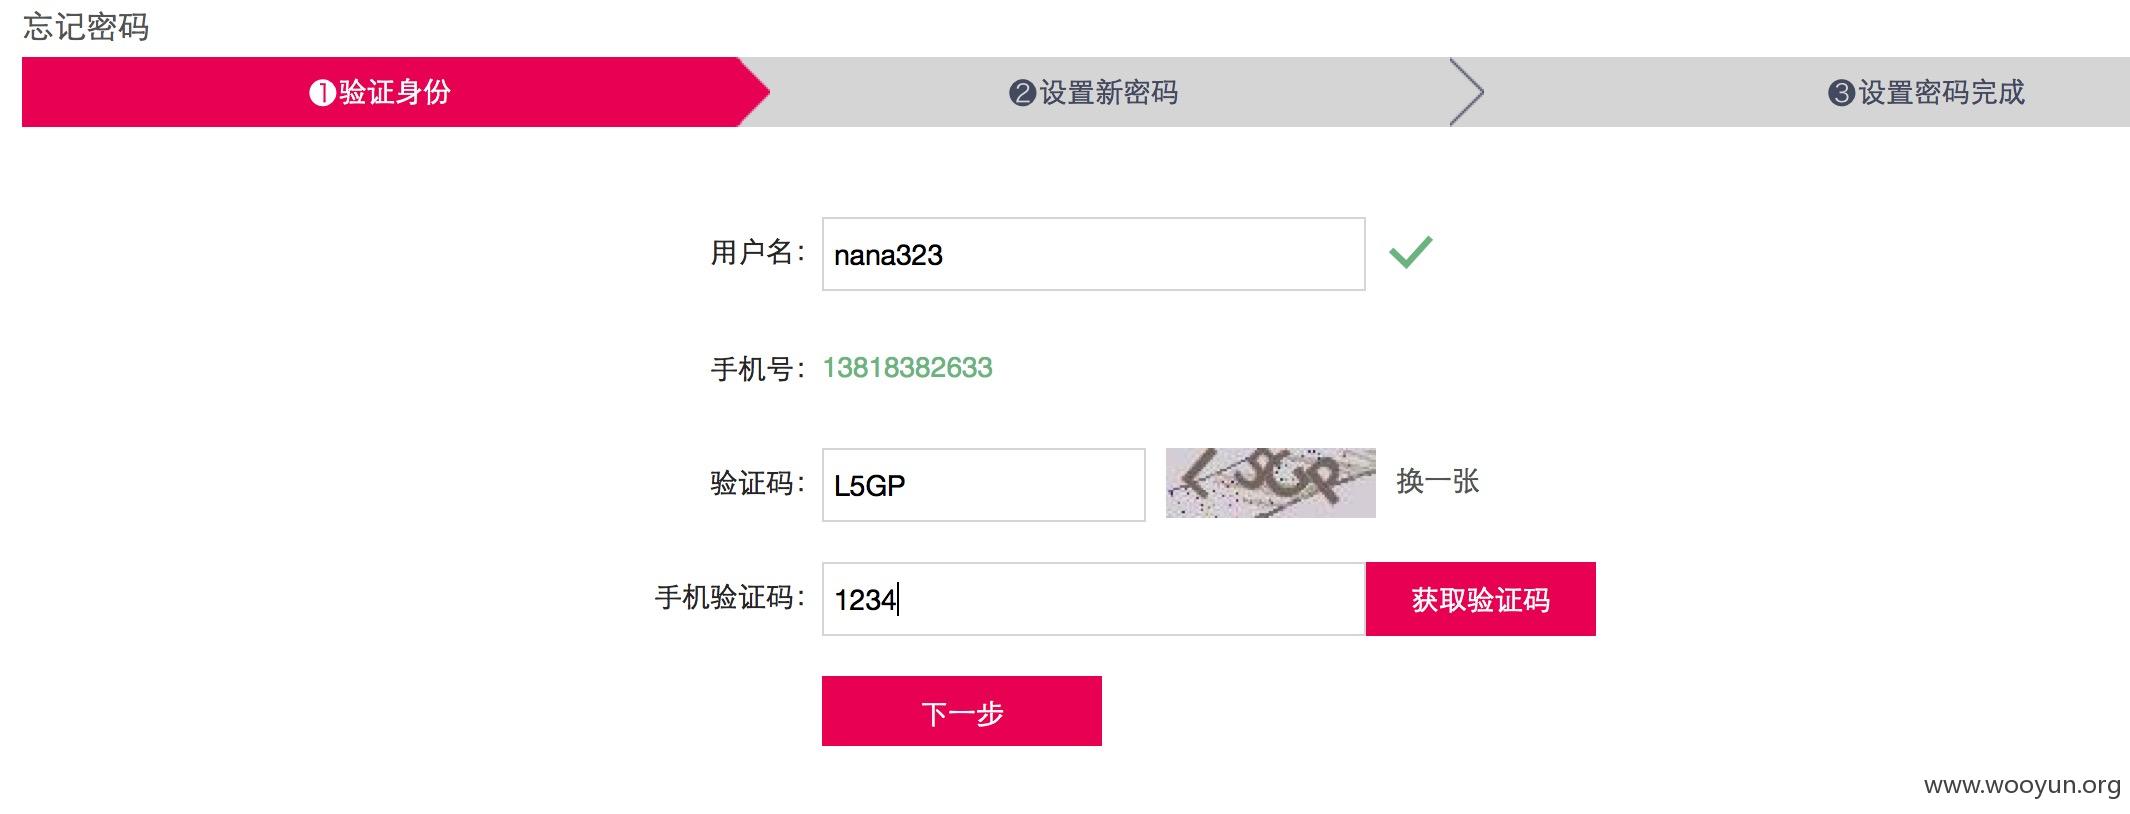Click the 获取验证码 button
Viewport: 2130px width, 814px height.
pyautogui.click(x=1481, y=599)
